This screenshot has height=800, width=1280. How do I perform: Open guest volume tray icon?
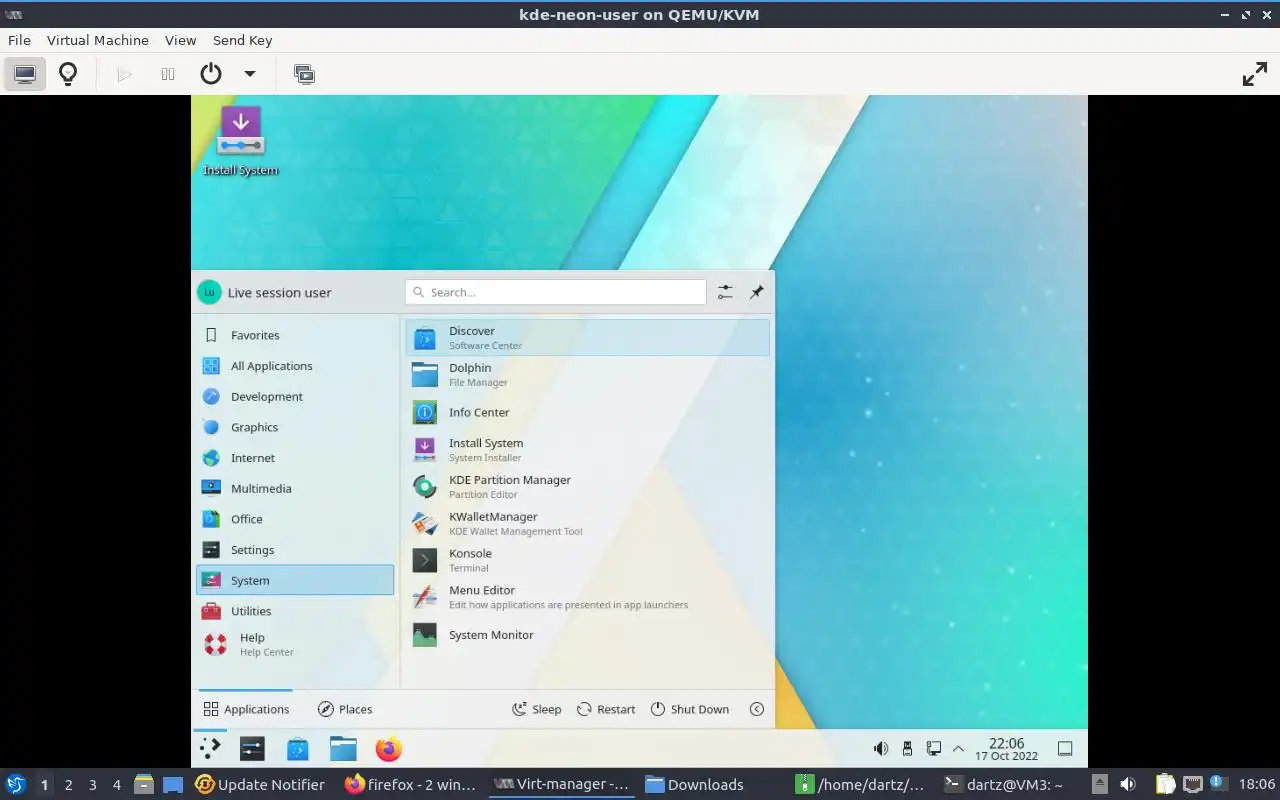pos(881,748)
